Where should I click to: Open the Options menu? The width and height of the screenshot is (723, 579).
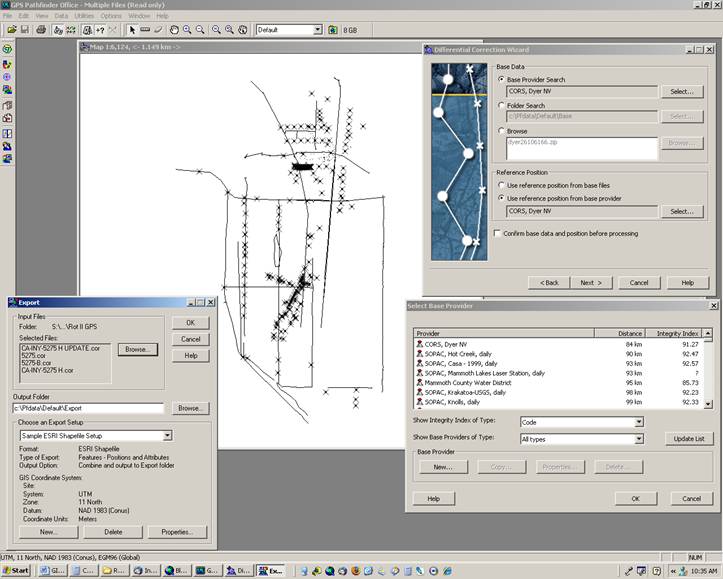point(111,16)
